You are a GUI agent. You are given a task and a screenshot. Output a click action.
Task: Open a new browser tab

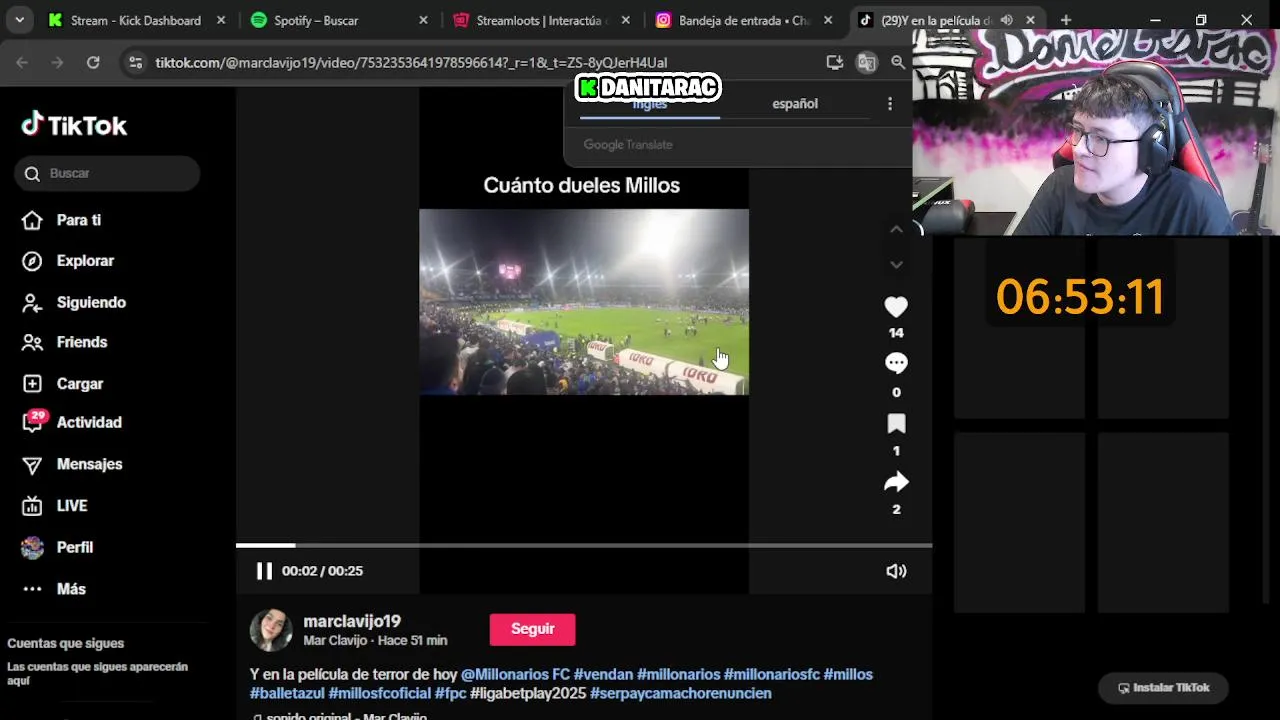[1066, 20]
